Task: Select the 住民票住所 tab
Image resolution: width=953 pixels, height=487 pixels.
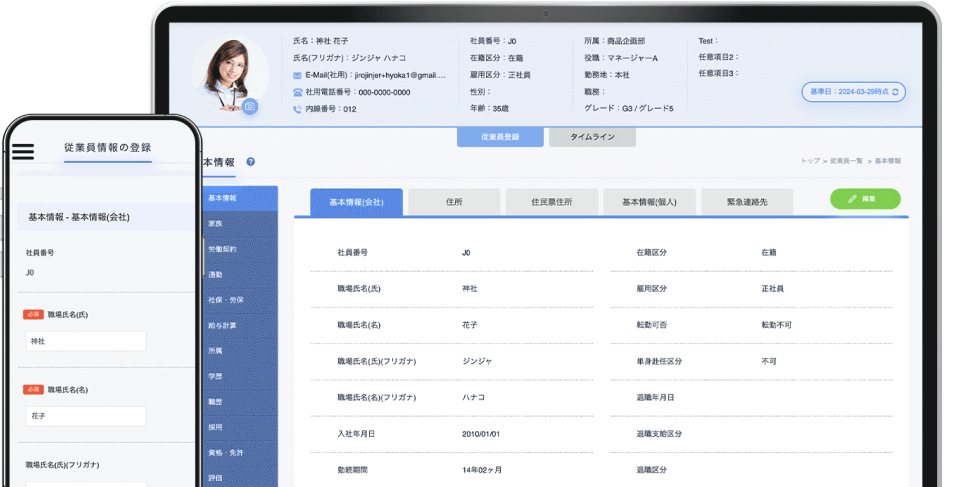Action: click(x=552, y=202)
